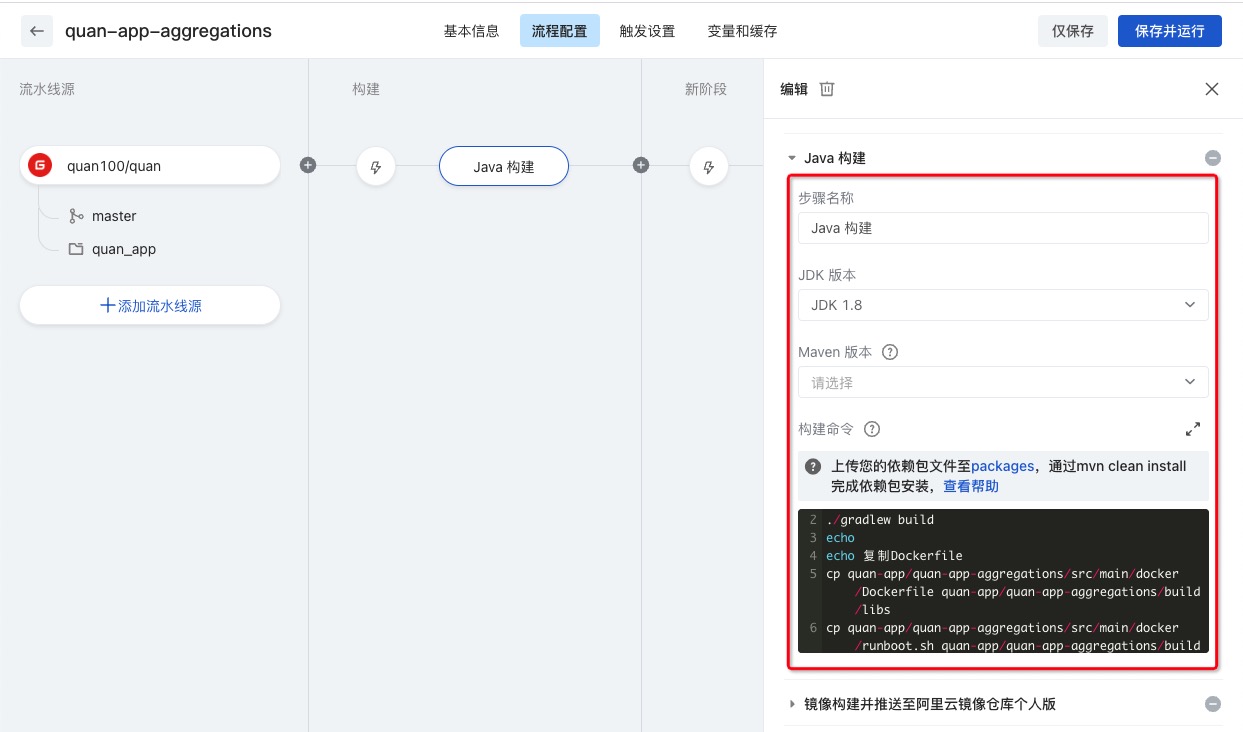The image size is (1243, 732).
Task: Select the Java 构建 pipeline node
Action: pyautogui.click(x=504, y=166)
